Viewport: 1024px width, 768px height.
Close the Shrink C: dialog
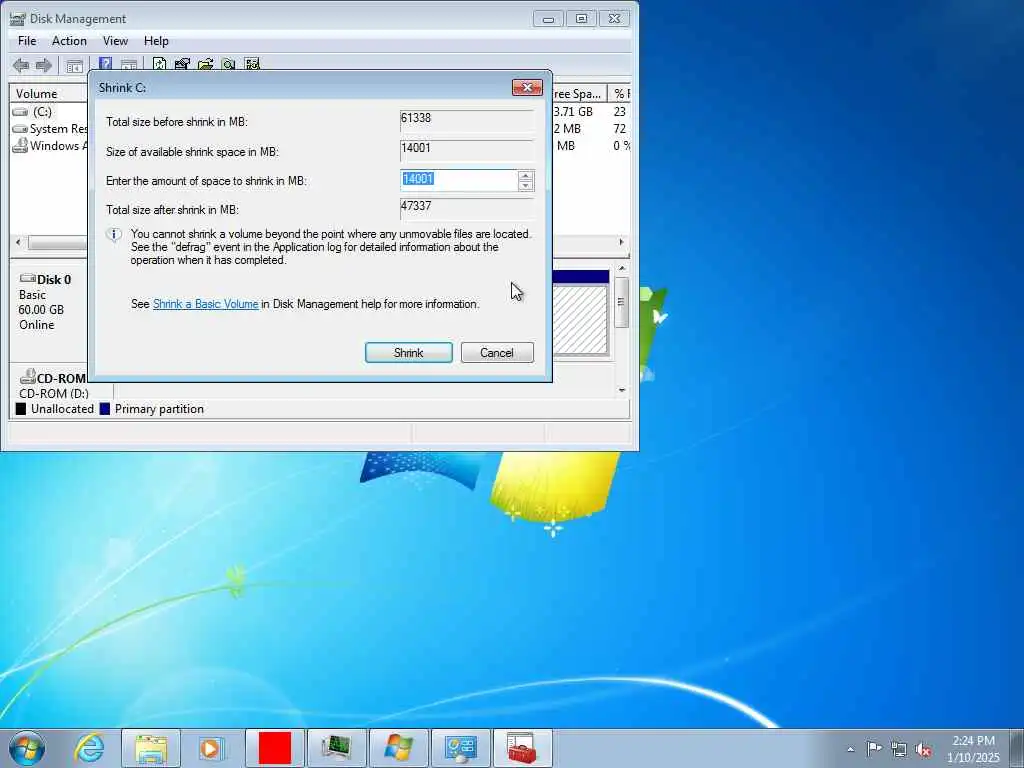pos(527,88)
